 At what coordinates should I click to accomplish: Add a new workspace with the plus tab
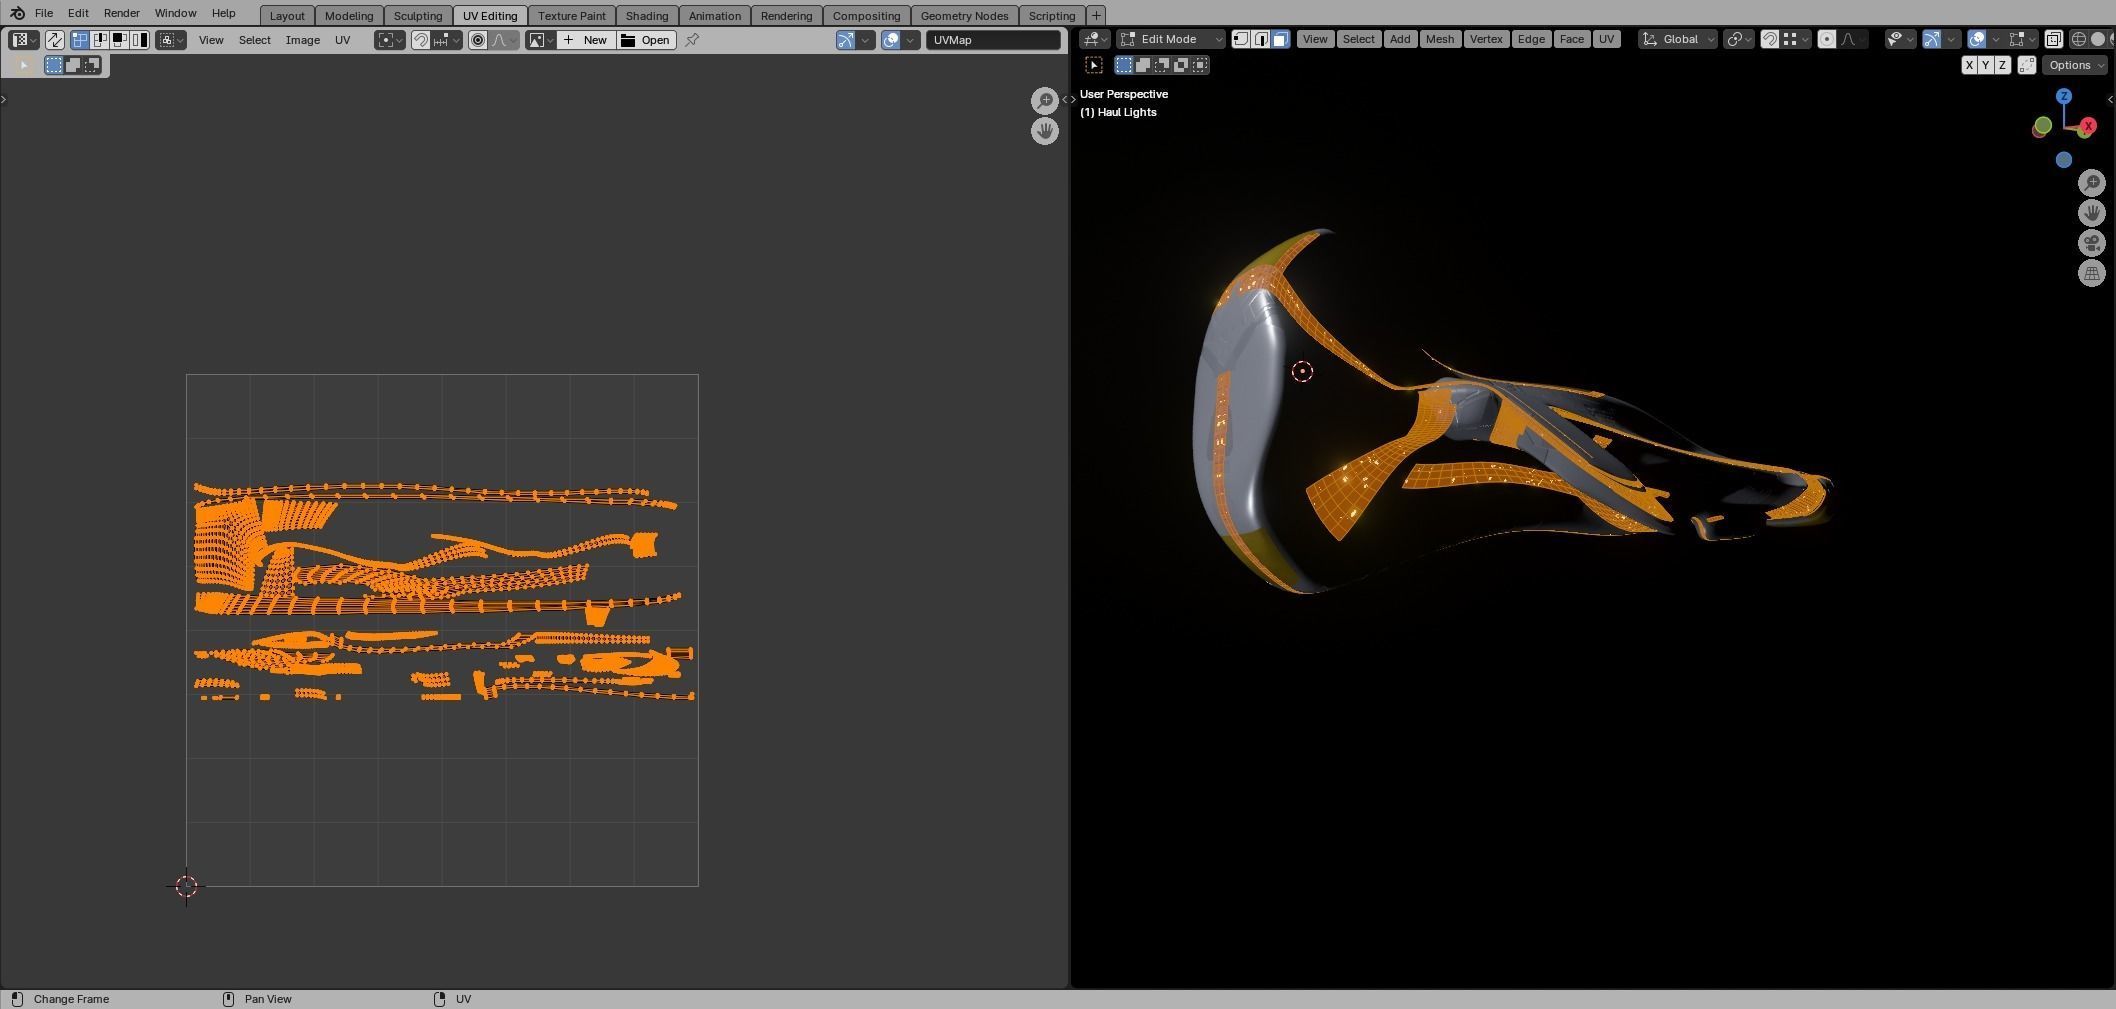point(1096,15)
